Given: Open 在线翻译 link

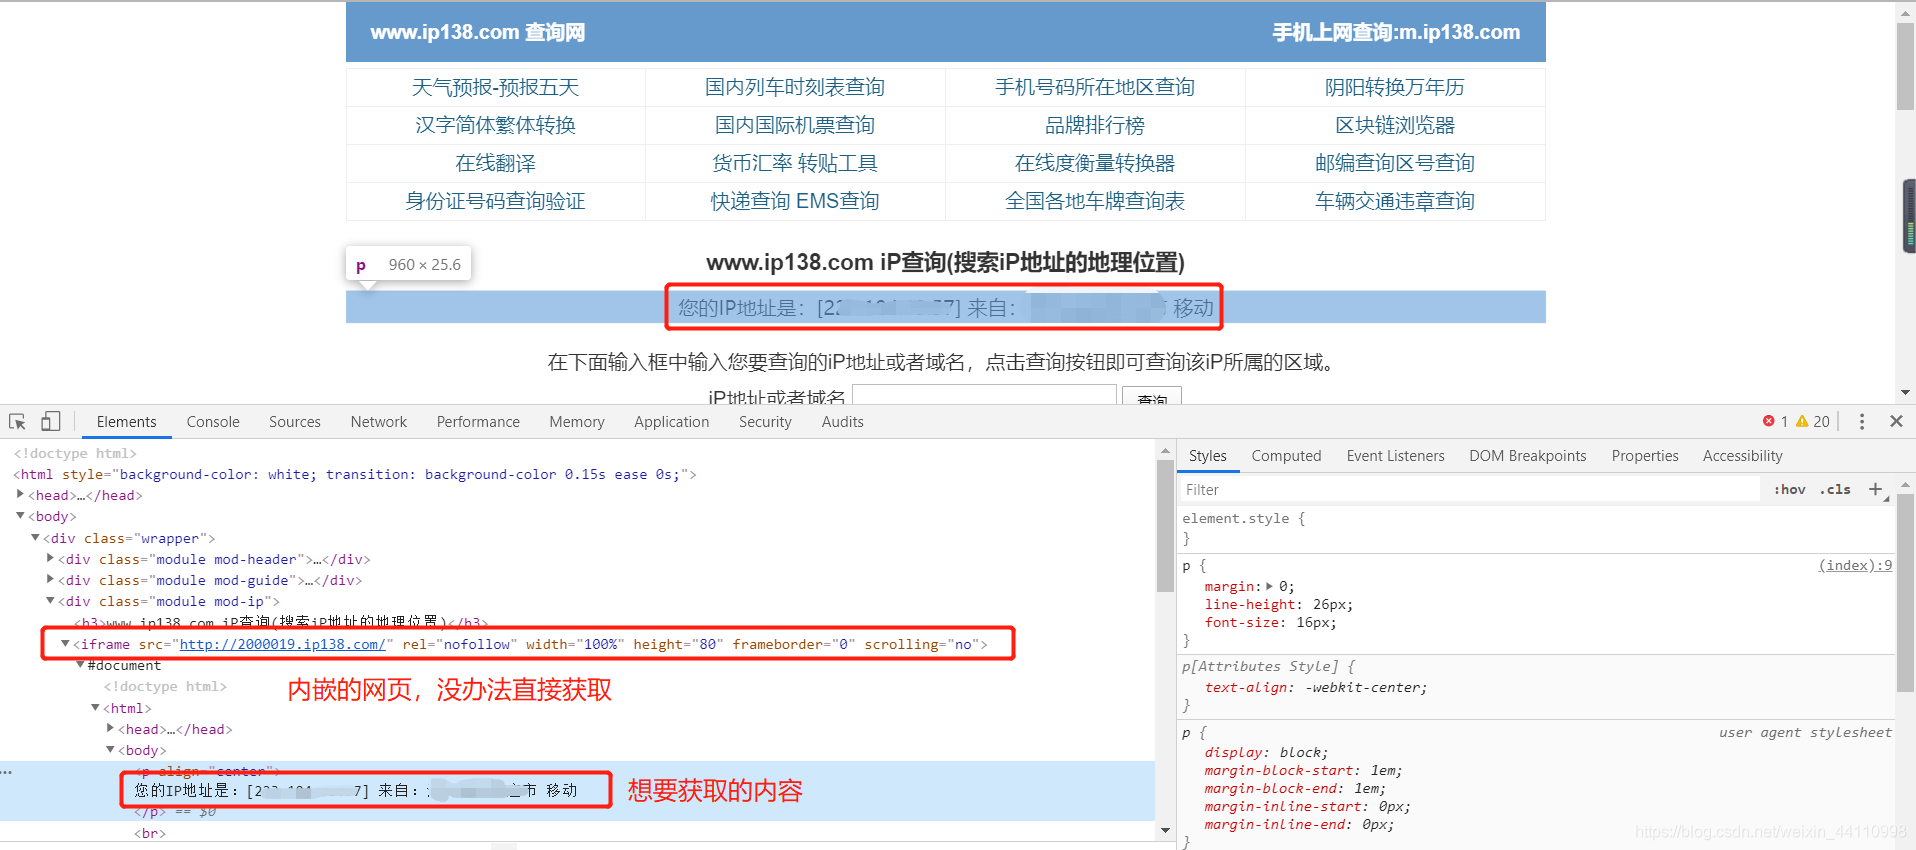Looking at the screenshot, I should 495,163.
